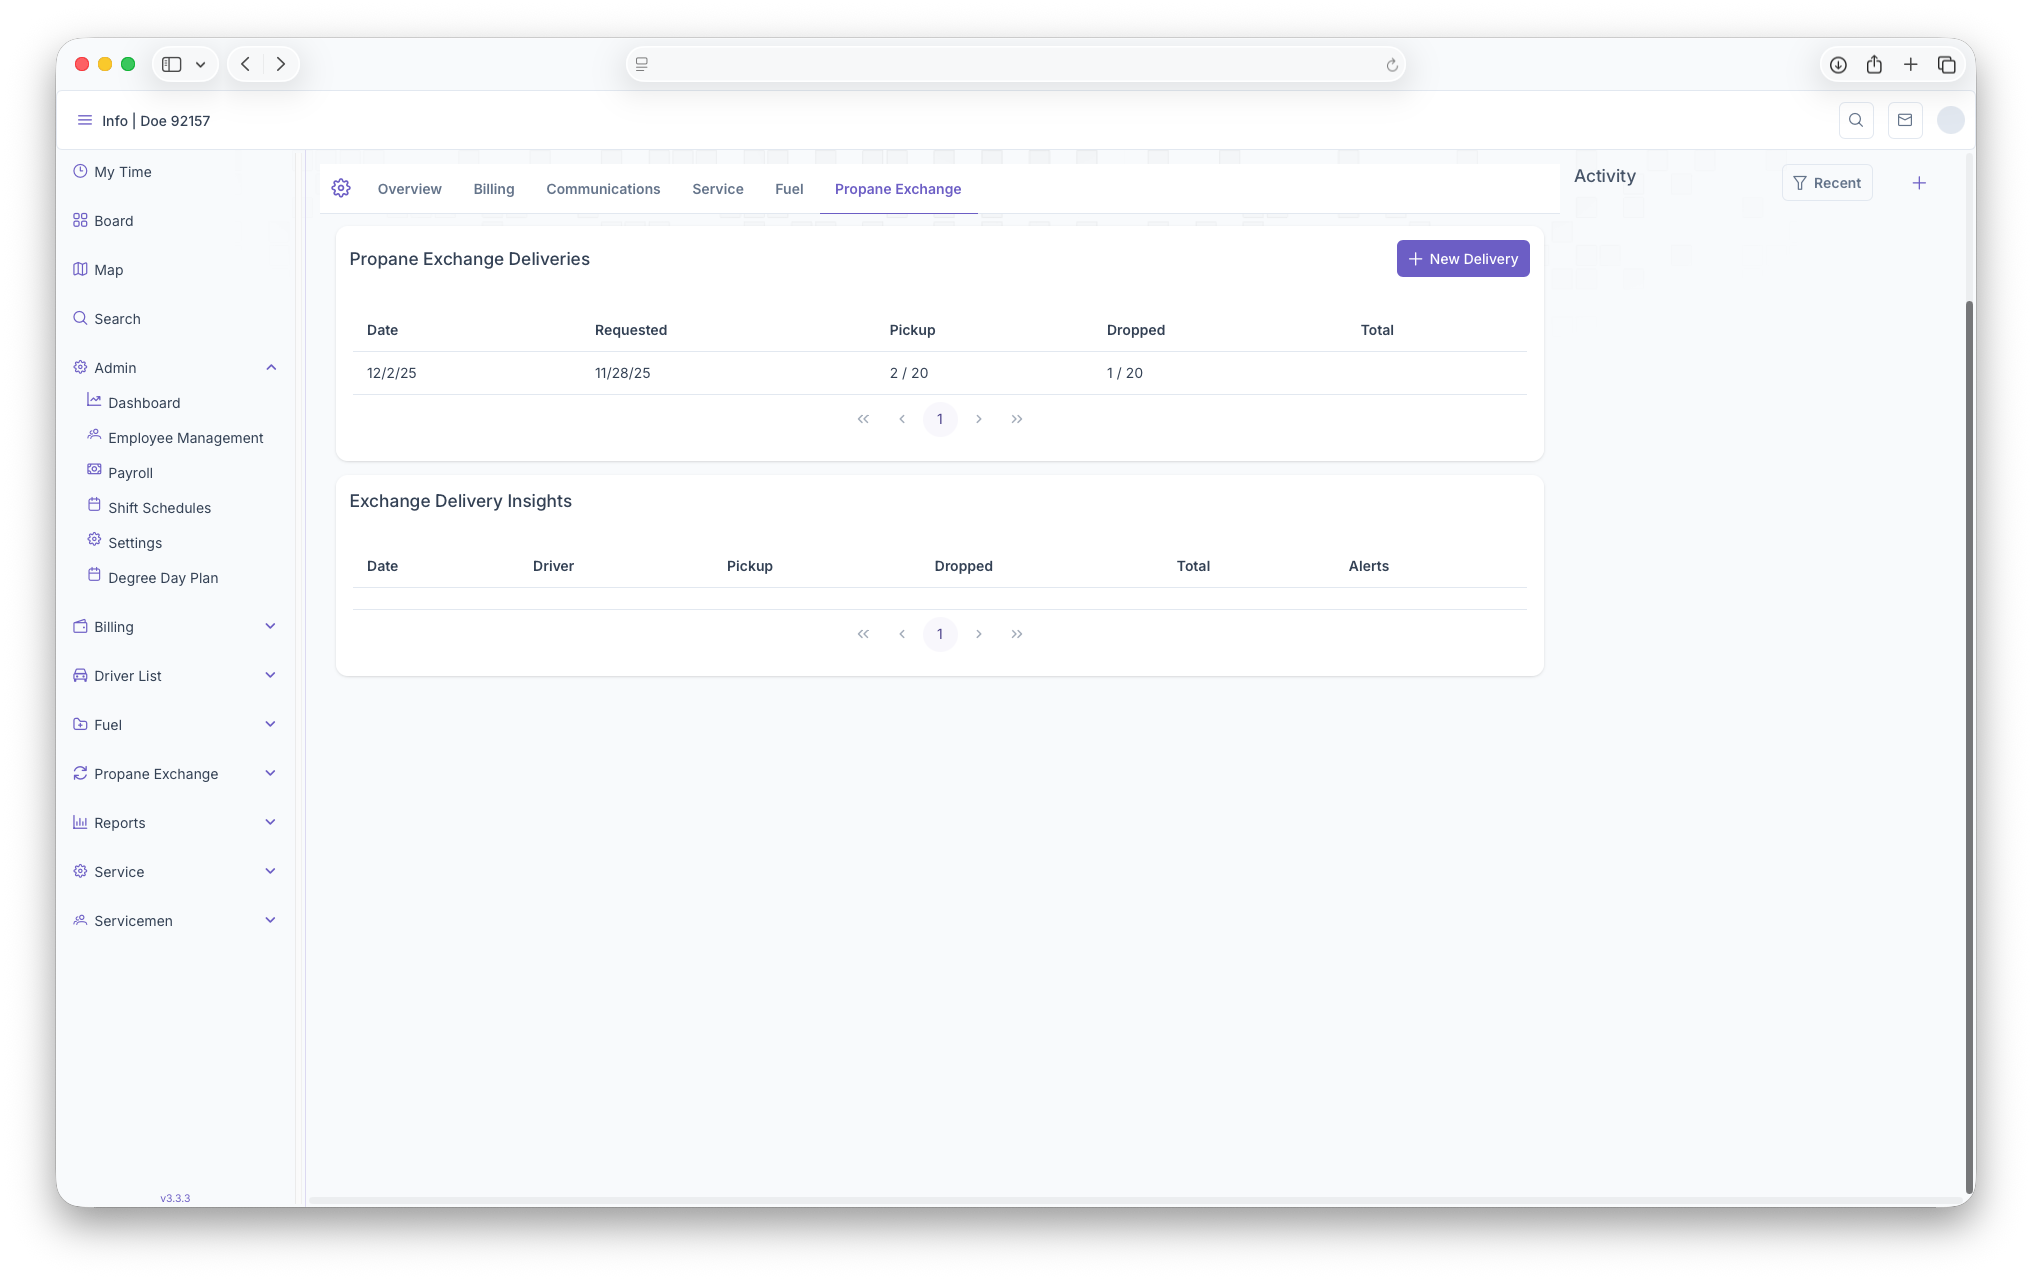Open the Recent activity filter

click(x=1827, y=183)
